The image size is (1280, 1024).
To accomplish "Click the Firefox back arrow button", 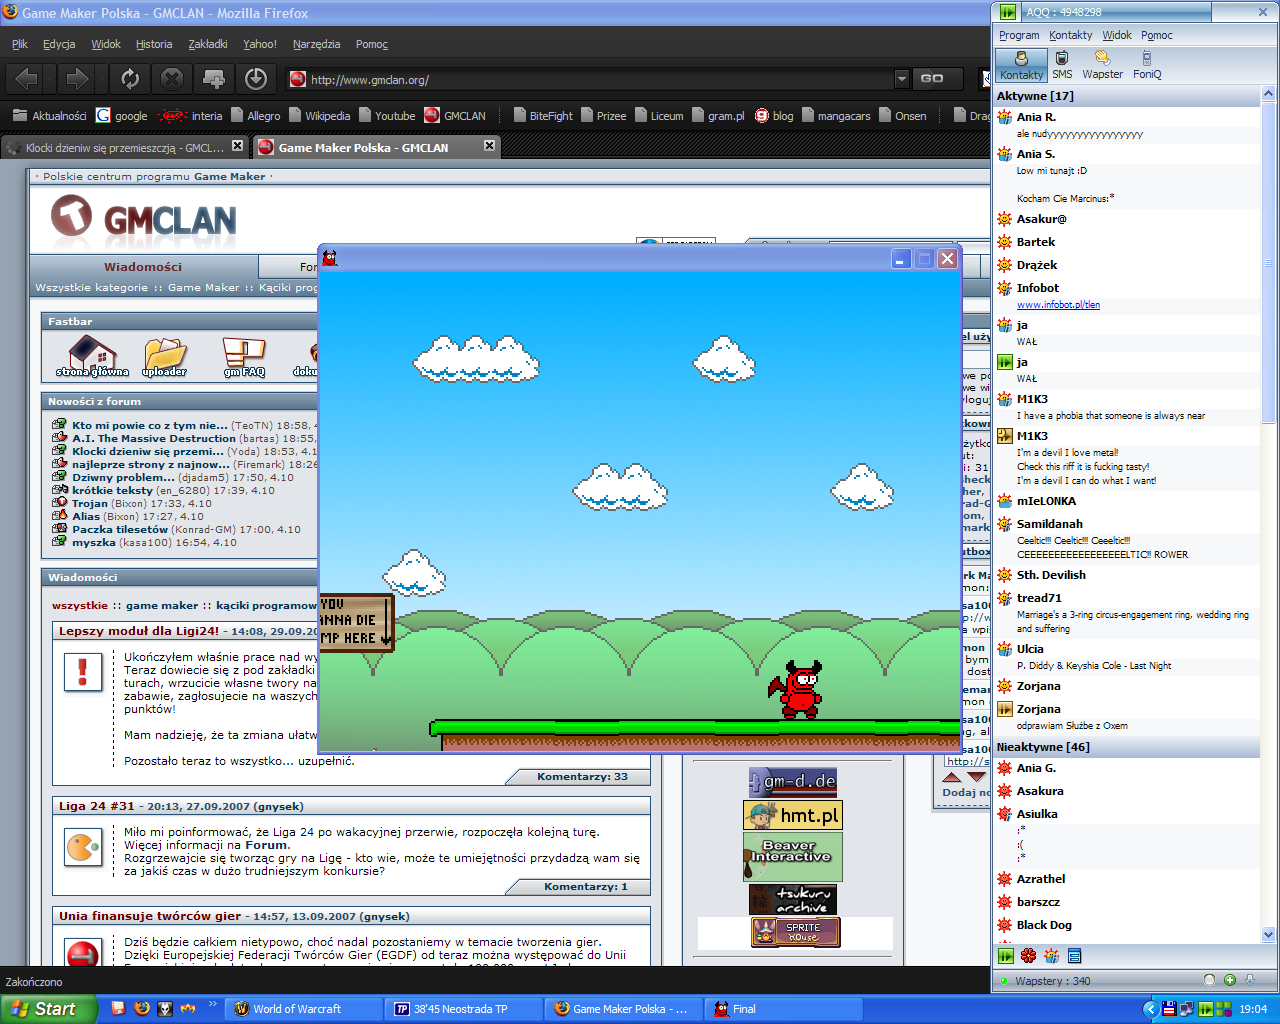I will tap(27, 78).
